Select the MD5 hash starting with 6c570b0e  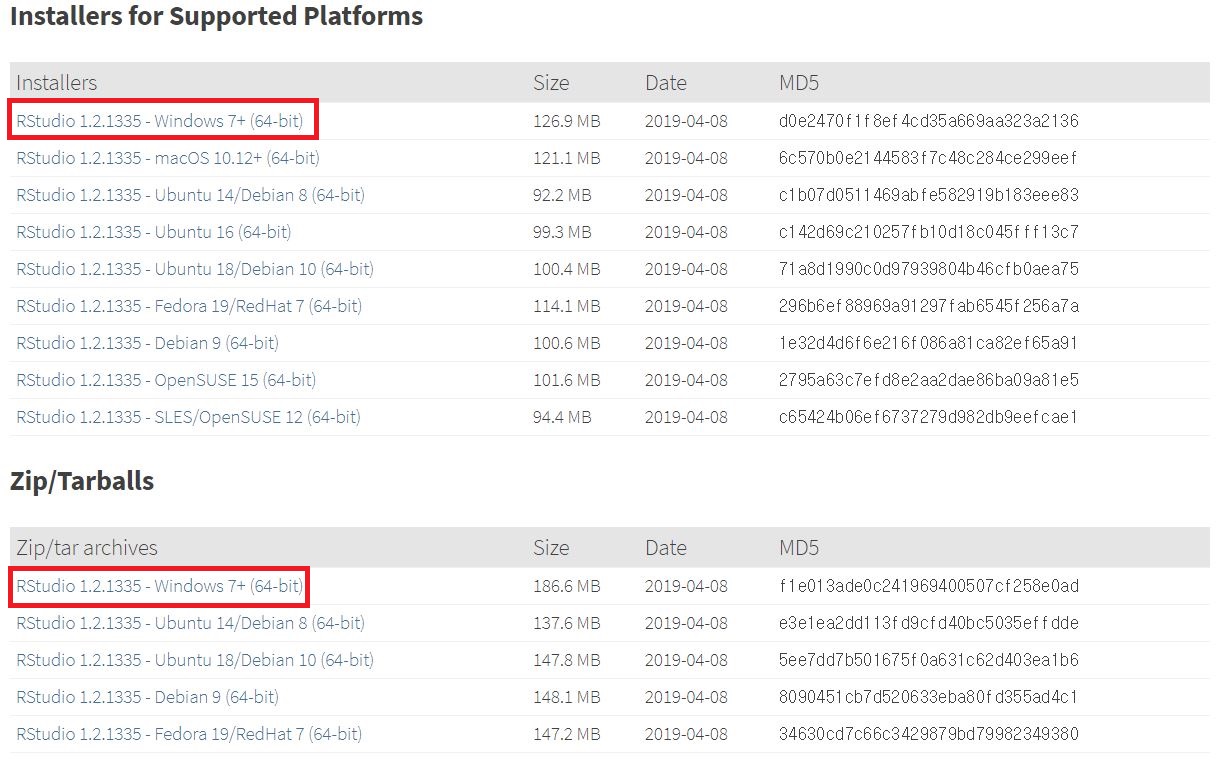(928, 158)
